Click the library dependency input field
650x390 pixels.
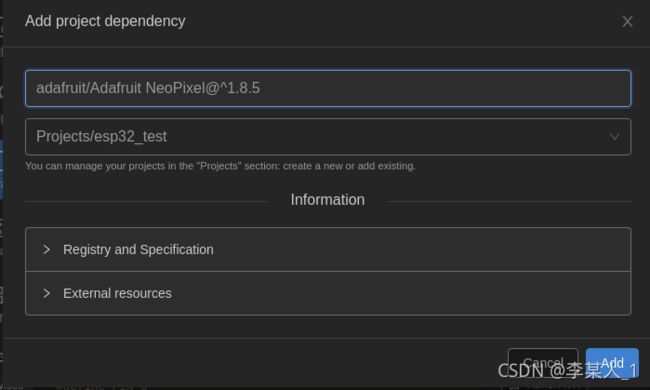[328, 88]
